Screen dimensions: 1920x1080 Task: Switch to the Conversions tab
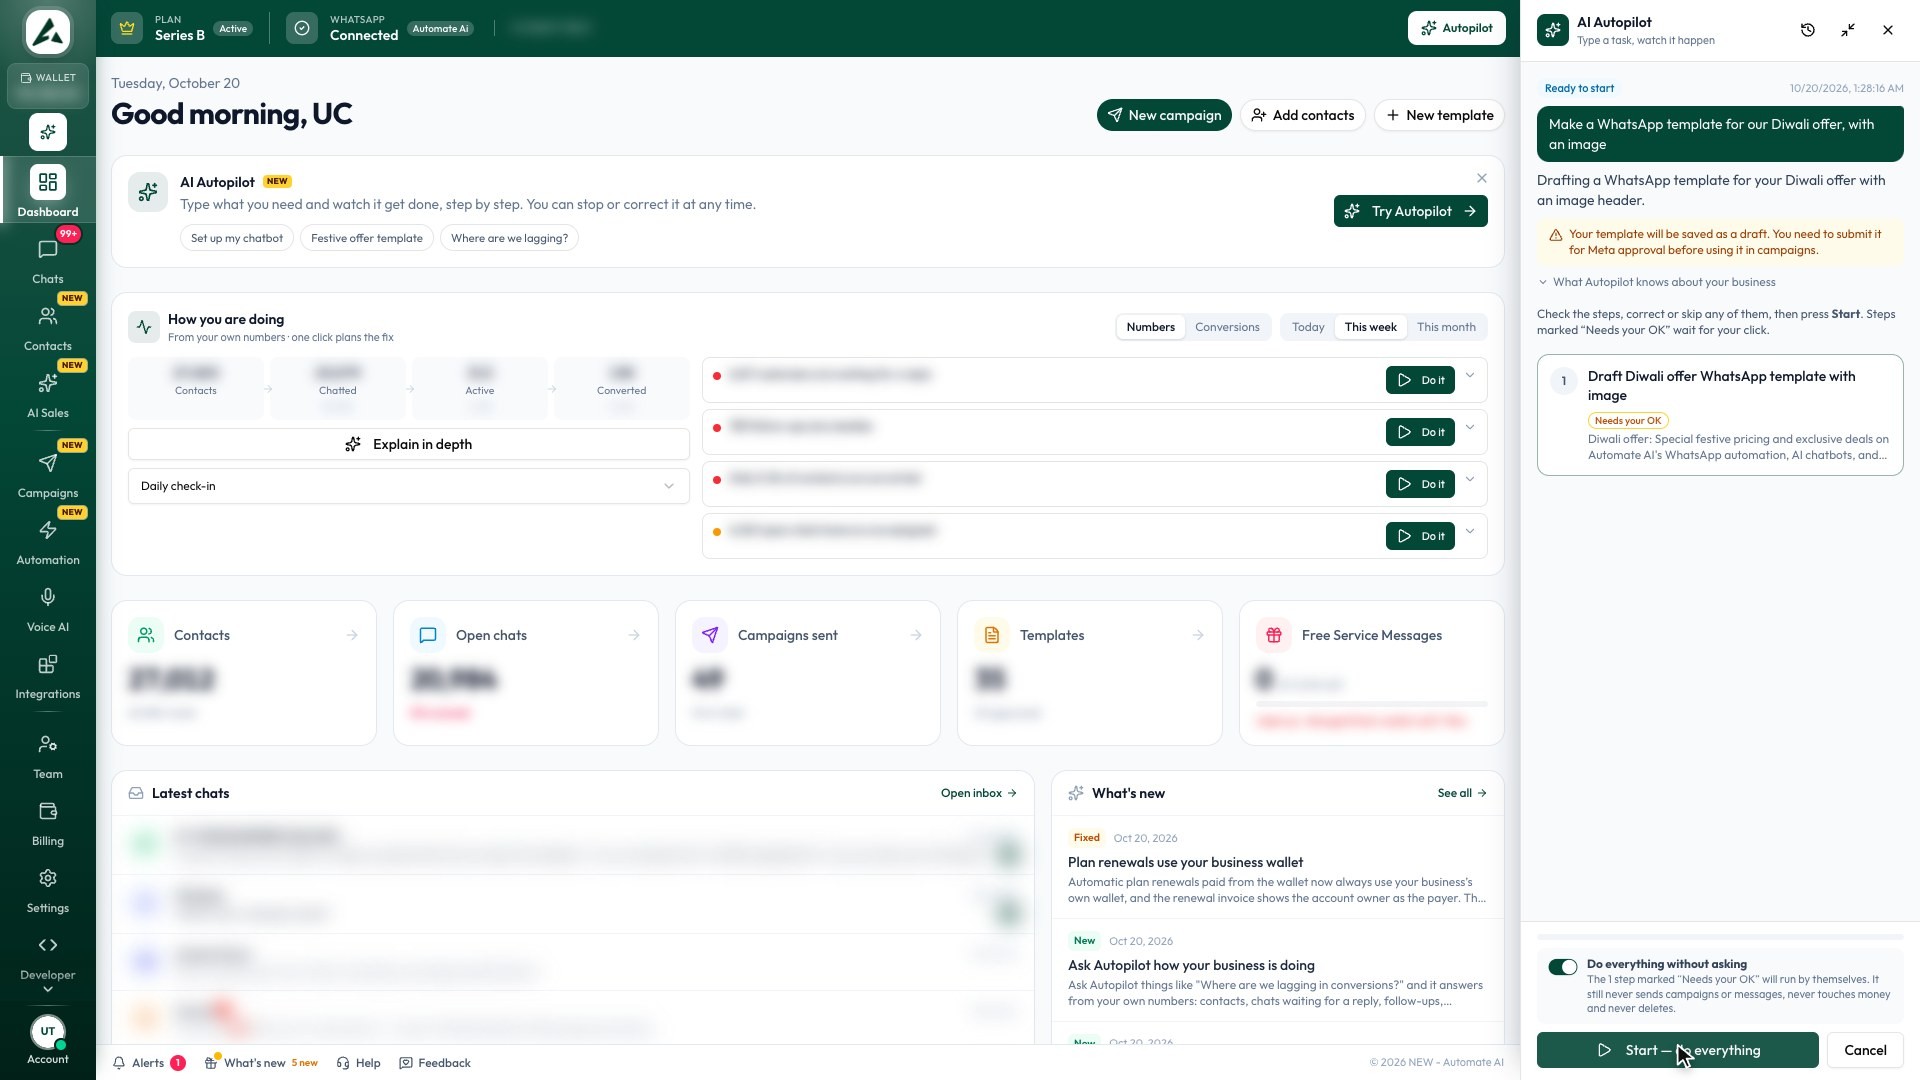click(x=1227, y=327)
